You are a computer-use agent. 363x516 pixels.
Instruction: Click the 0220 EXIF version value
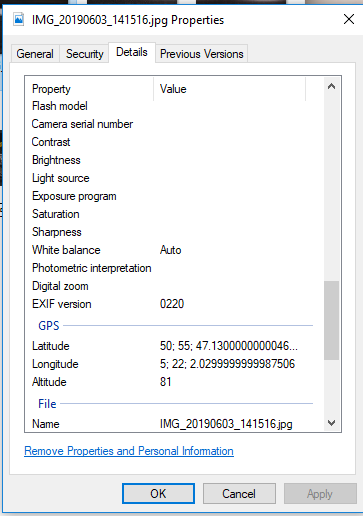pyautogui.click(x=172, y=304)
